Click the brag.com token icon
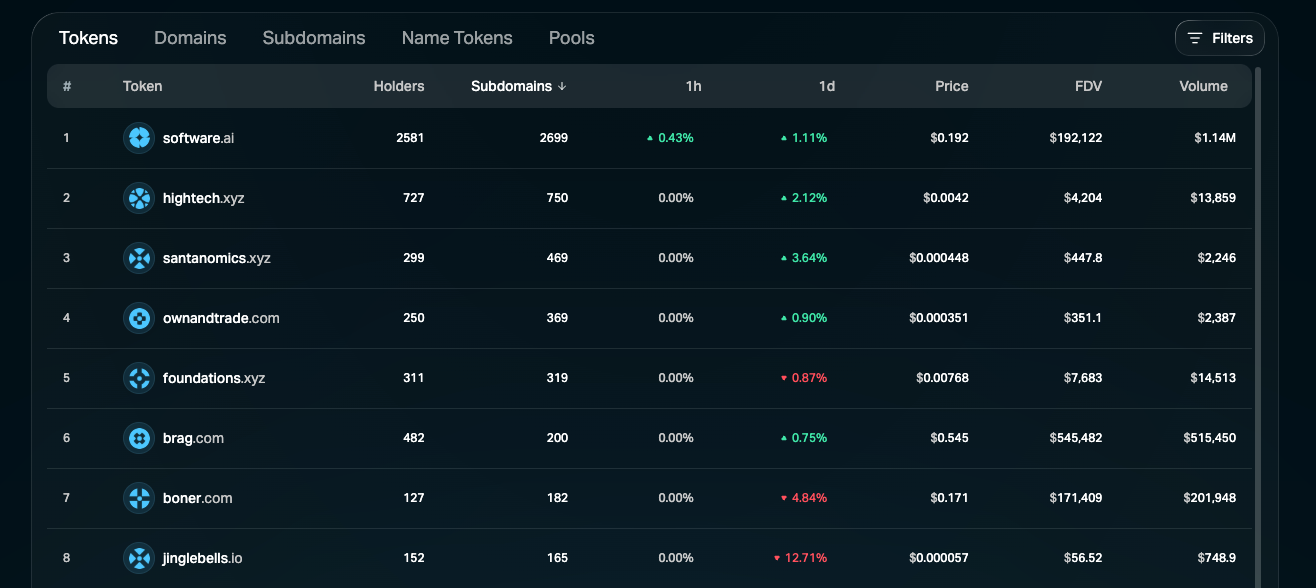Image resolution: width=1316 pixels, height=588 pixels. (138, 438)
